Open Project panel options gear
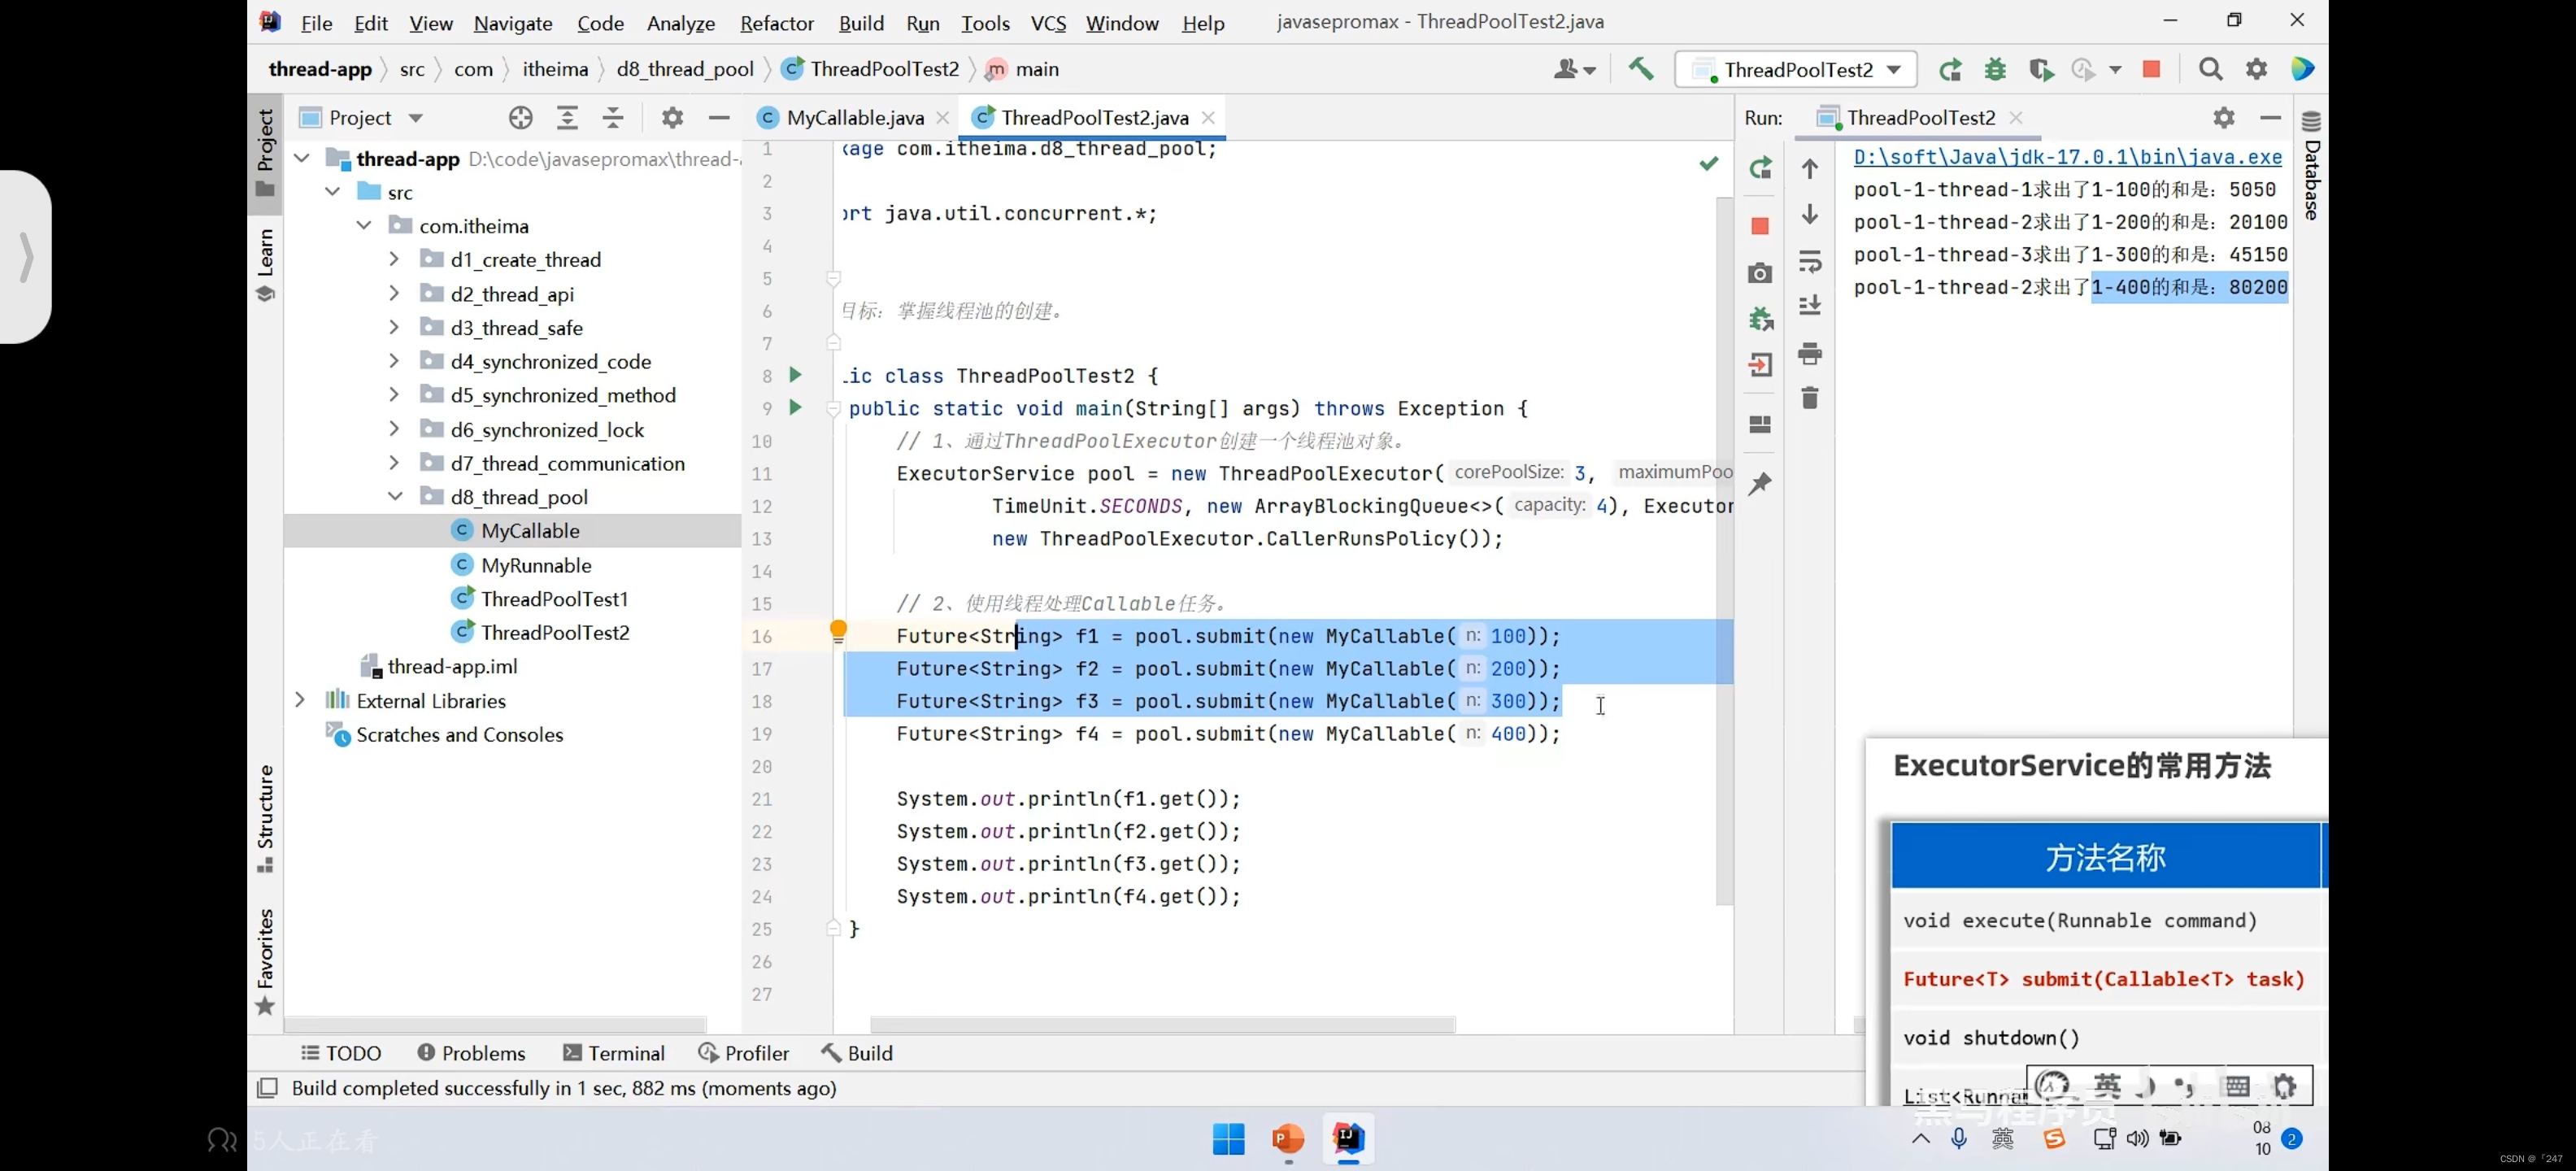The image size is (2576, 1171). [x=672, y=118]
